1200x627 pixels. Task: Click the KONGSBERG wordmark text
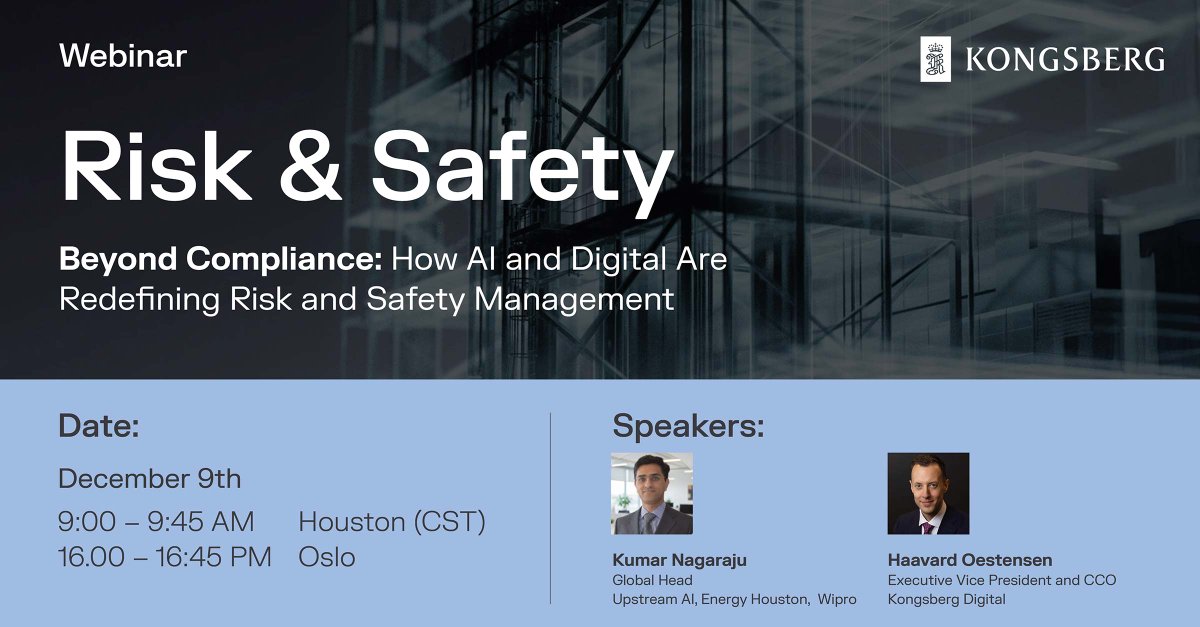[x=1065, y=60]
